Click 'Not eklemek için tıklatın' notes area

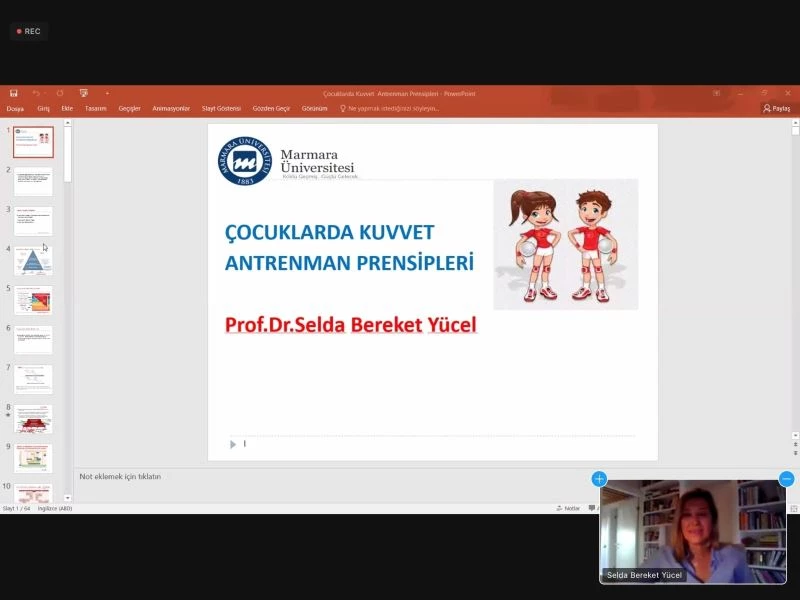coord(120,477)
